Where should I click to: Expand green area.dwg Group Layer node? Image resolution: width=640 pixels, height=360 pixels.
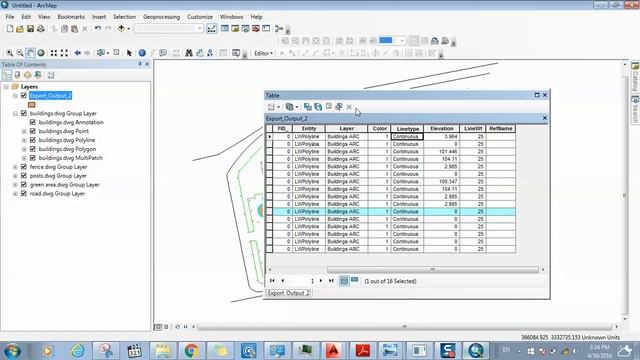pos(15,185)
